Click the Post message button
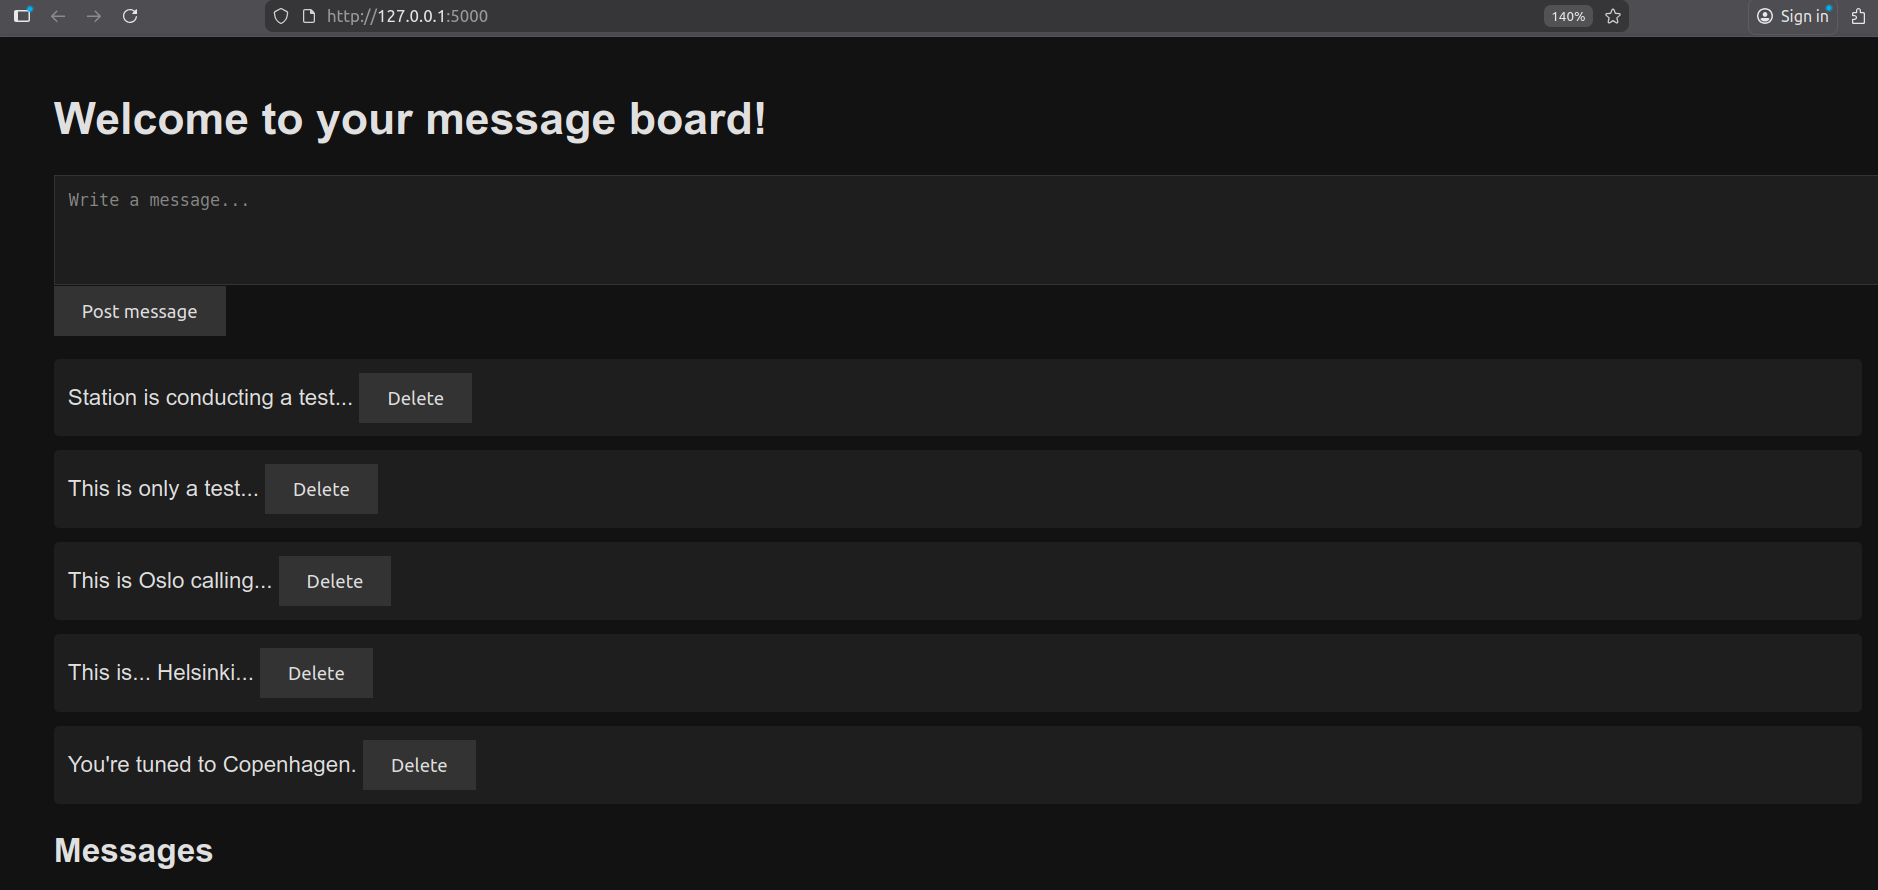Viewport: 1878px width, 890px height. point(139,311)
